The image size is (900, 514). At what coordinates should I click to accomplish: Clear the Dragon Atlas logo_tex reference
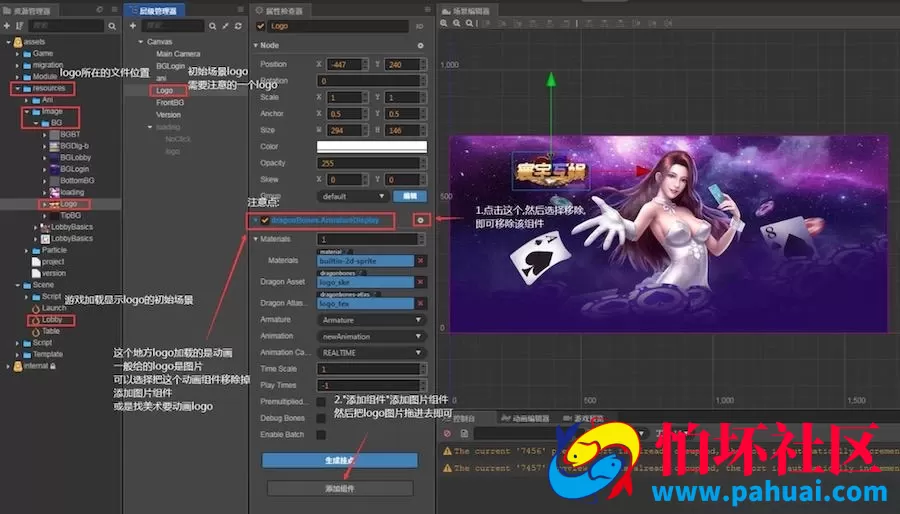click(x=421, y=303)
